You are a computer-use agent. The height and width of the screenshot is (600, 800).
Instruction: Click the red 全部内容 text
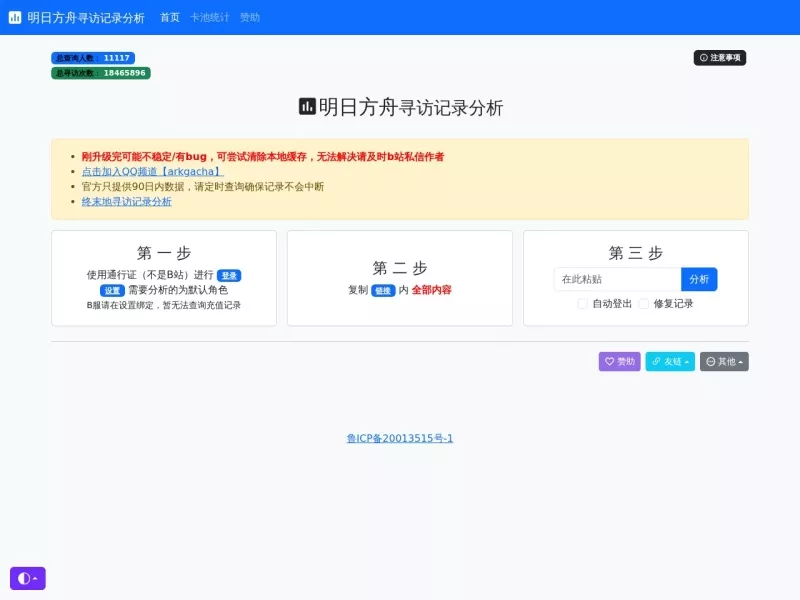click(x=432, y=290)
